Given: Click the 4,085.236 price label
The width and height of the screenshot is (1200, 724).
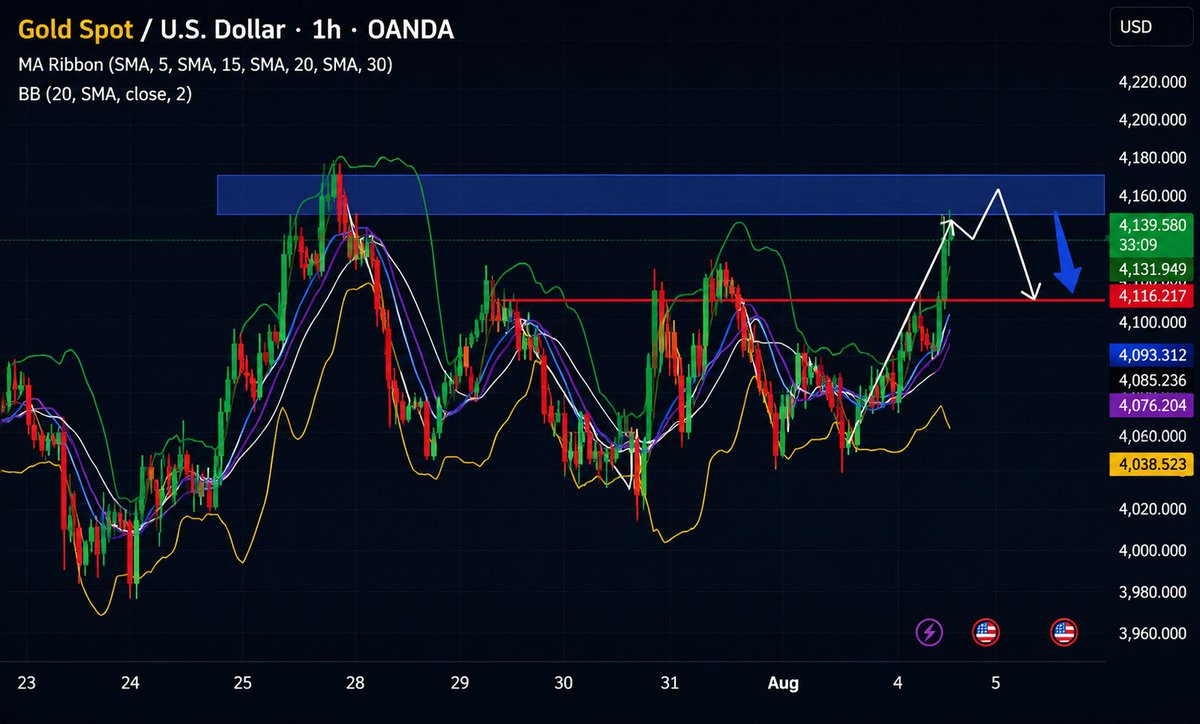Looking at the screenshot, I should click(x=1153, y=380).
